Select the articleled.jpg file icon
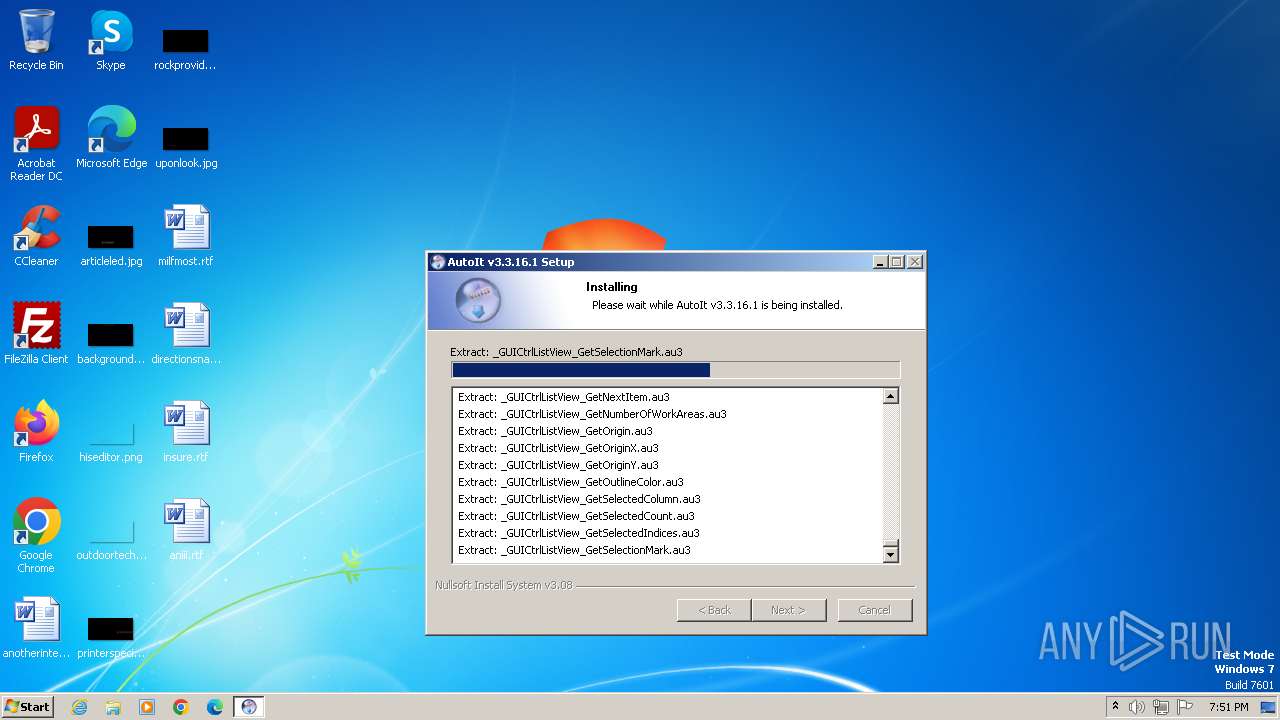The image size is (1280, 720). coord(111,244)
